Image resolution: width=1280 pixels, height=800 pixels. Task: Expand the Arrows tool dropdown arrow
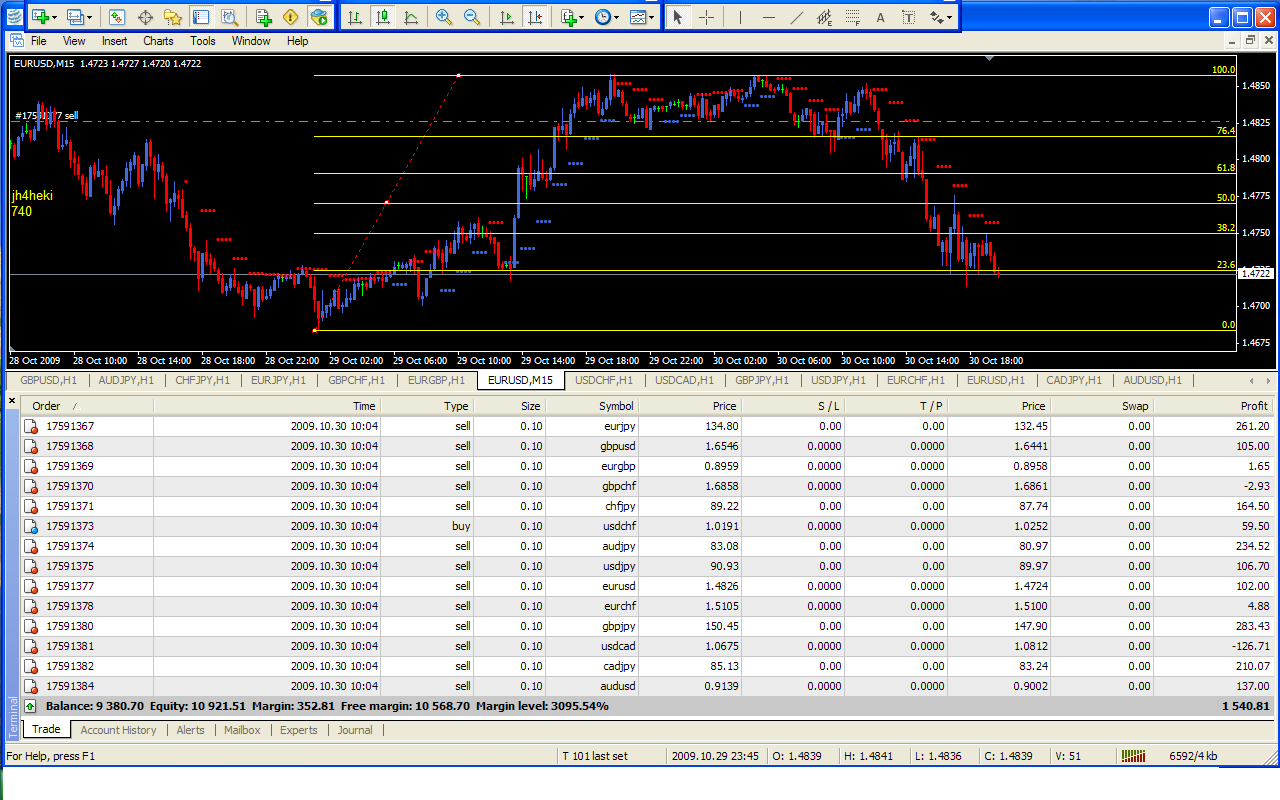click(x=949, y=17)
